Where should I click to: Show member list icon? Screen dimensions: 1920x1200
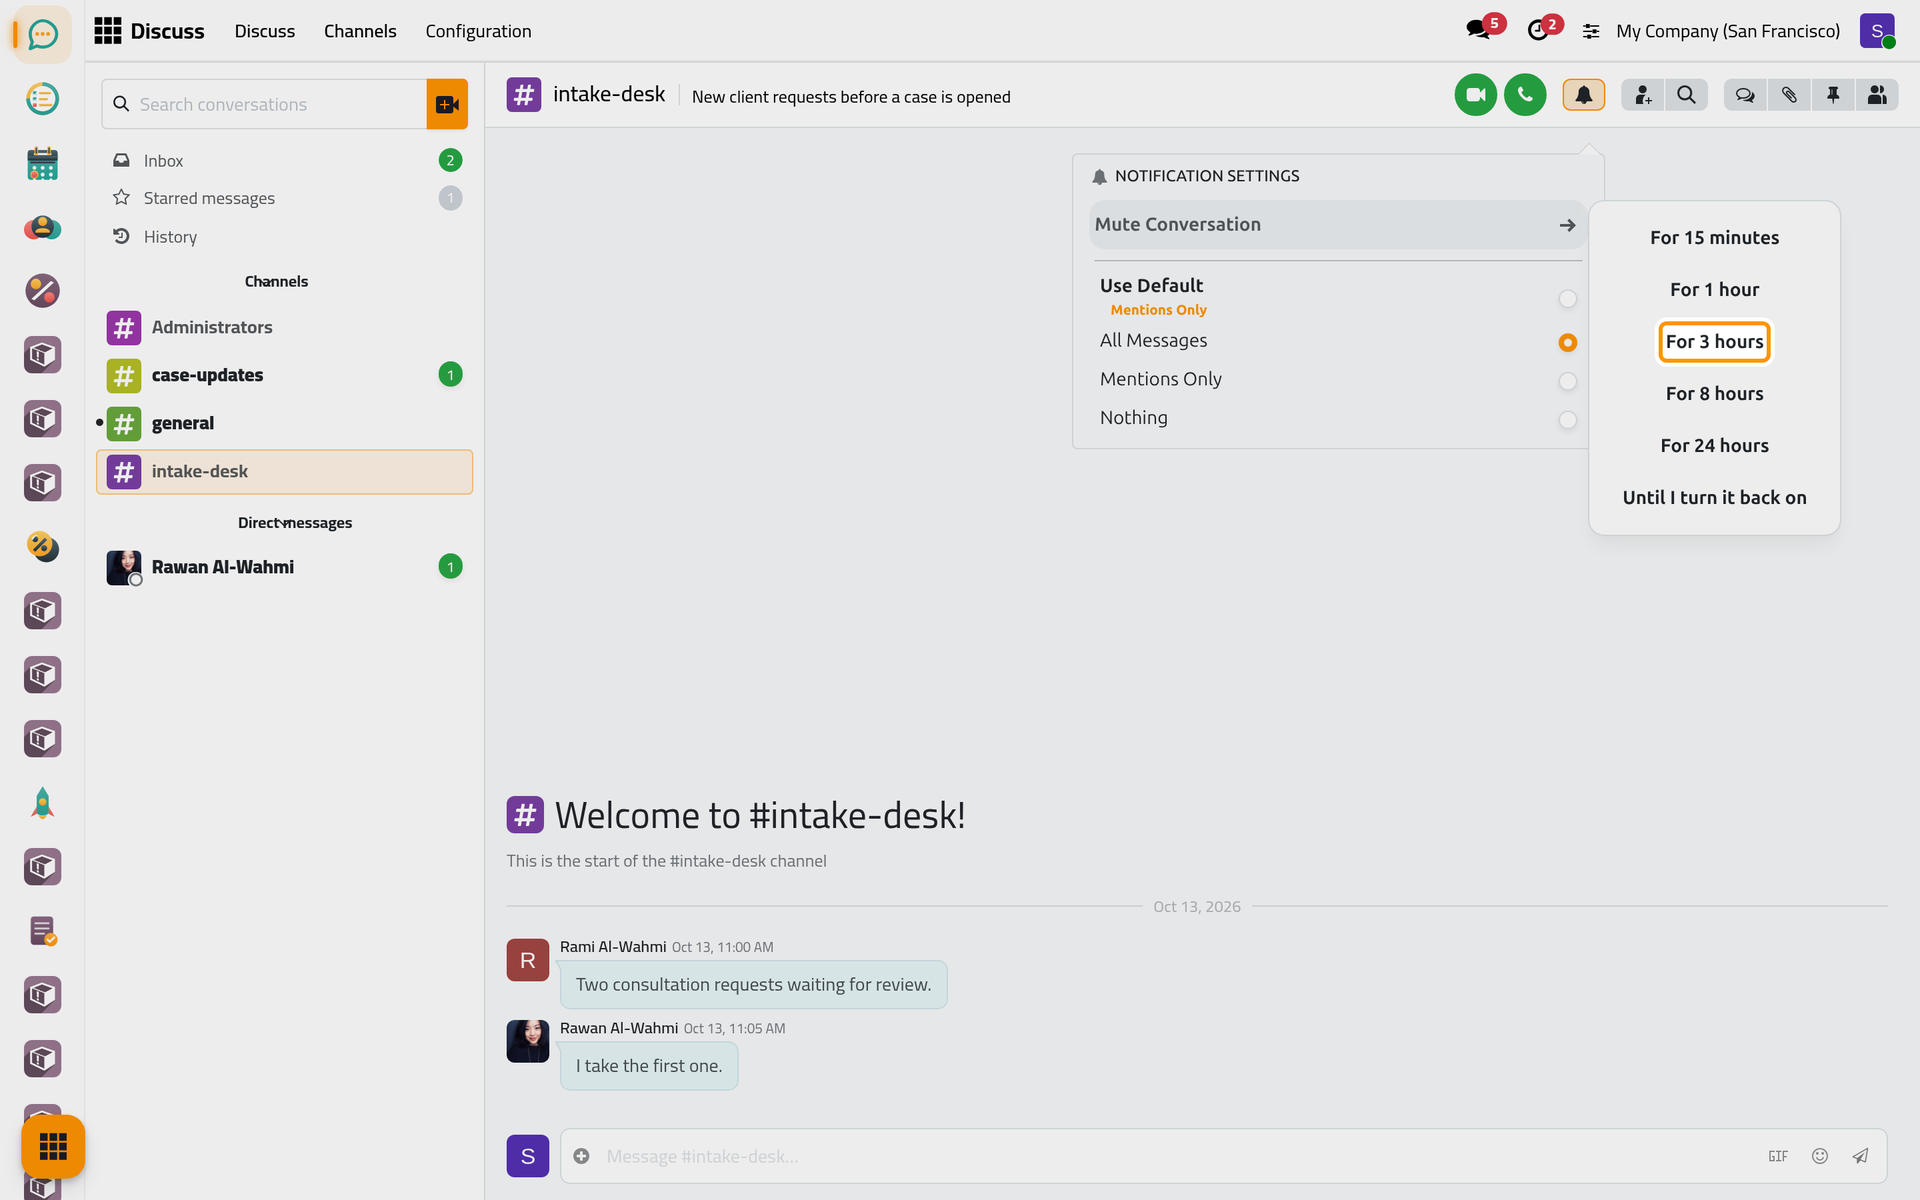[1877, 95]
